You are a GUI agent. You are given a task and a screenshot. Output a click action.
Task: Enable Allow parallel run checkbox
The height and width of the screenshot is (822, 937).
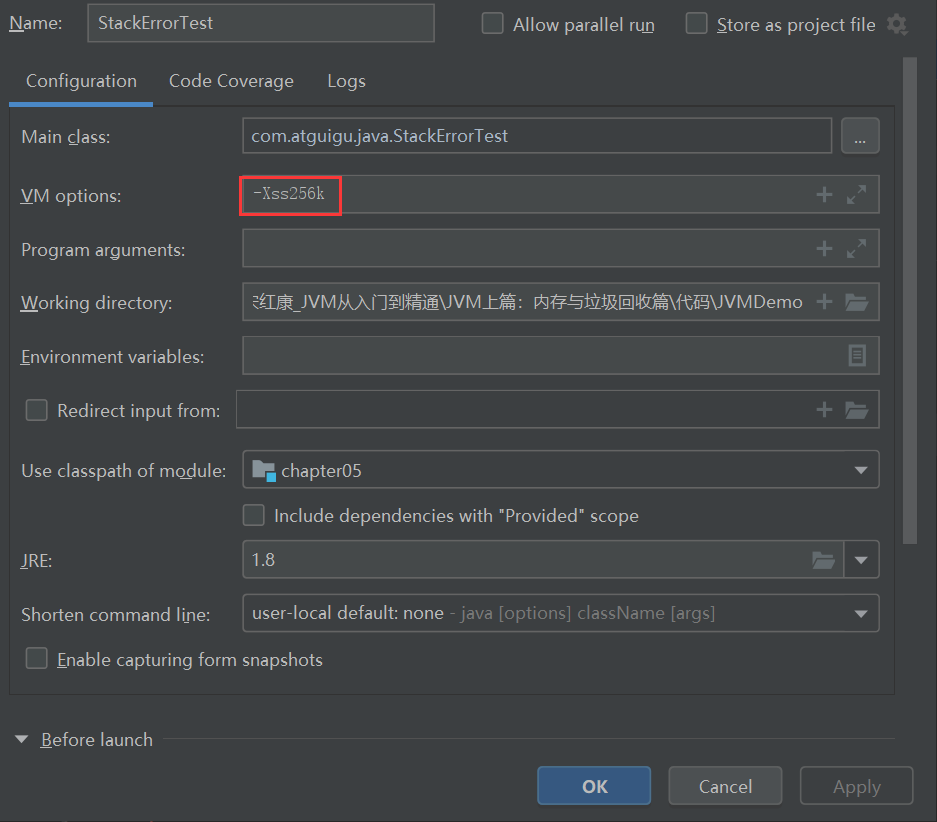(493, 24)
